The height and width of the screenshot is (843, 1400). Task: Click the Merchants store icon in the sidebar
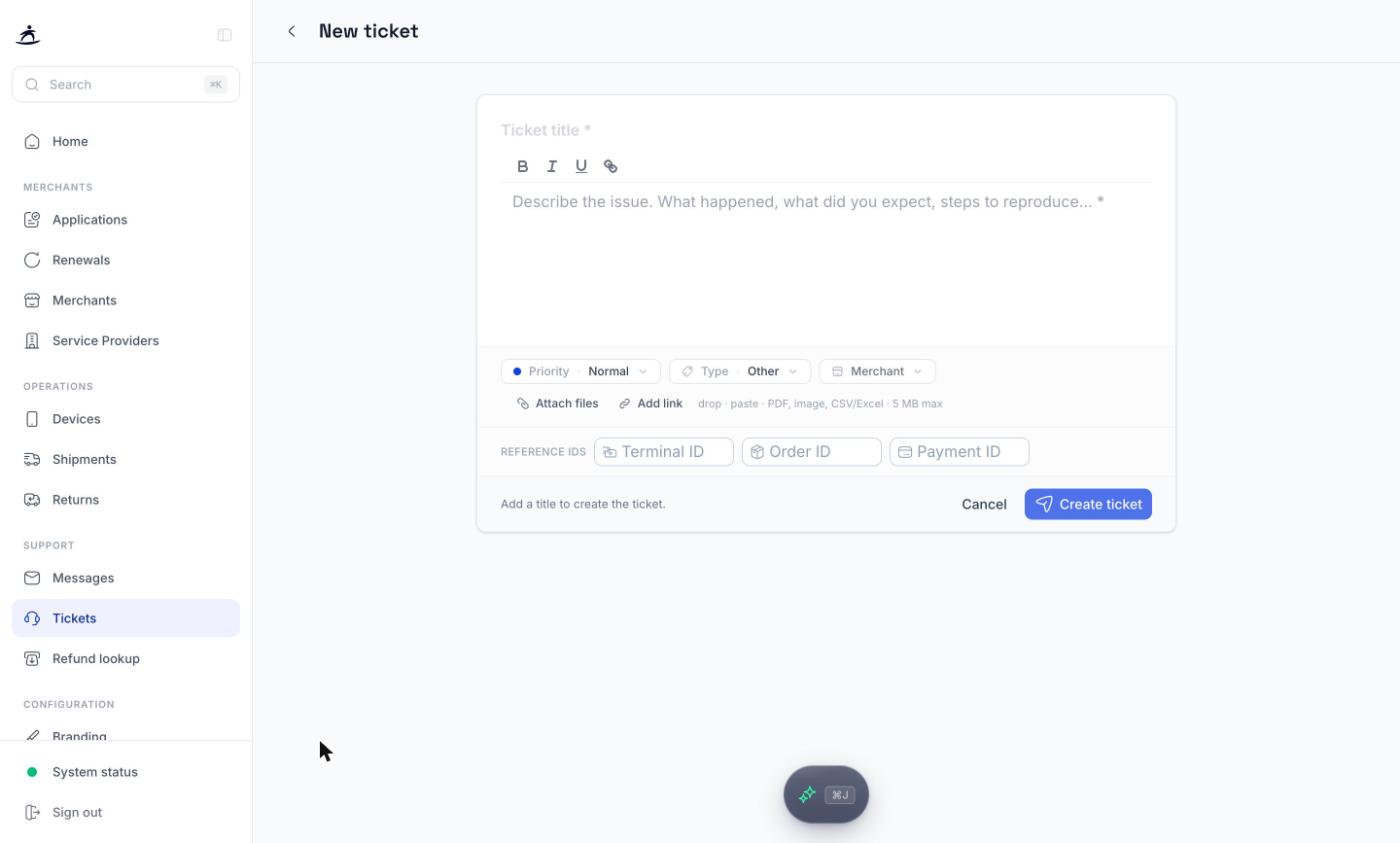[32, 300]
